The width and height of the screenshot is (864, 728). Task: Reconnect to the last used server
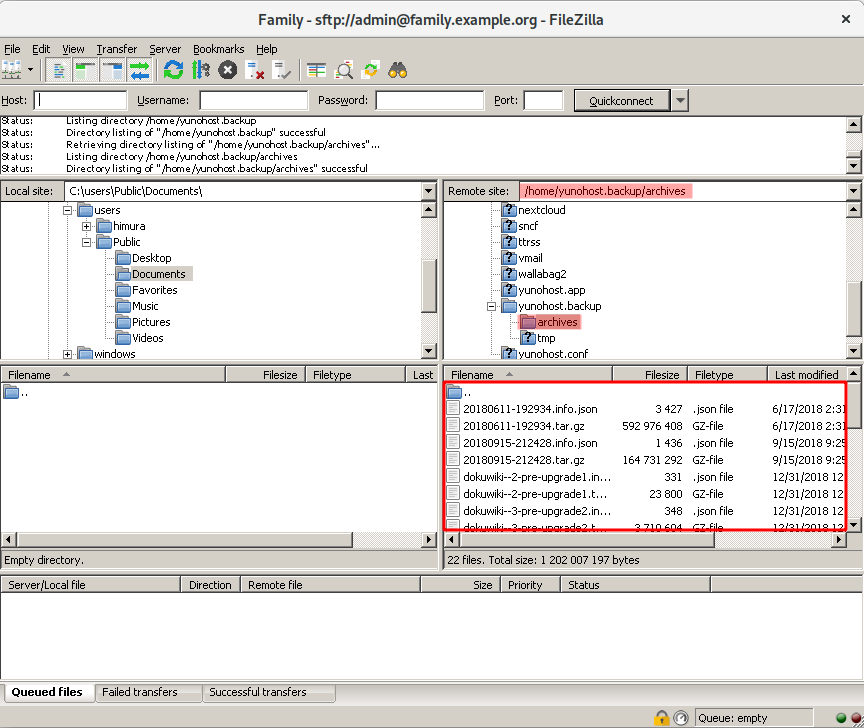click(x=280, y=70)
